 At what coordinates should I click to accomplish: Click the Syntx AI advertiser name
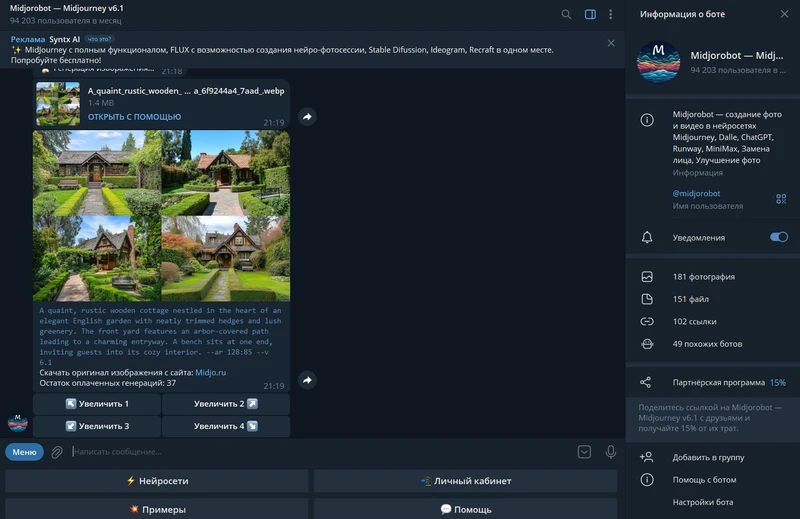pos(64,39)
